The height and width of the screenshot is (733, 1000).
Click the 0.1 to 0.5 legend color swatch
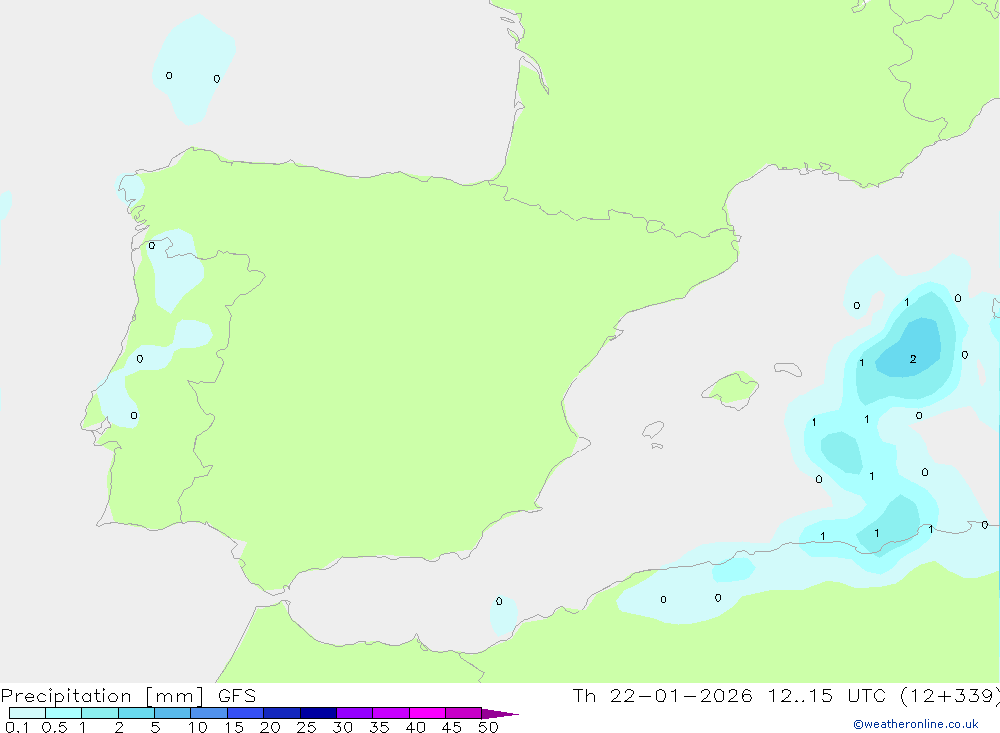point(27,713)
